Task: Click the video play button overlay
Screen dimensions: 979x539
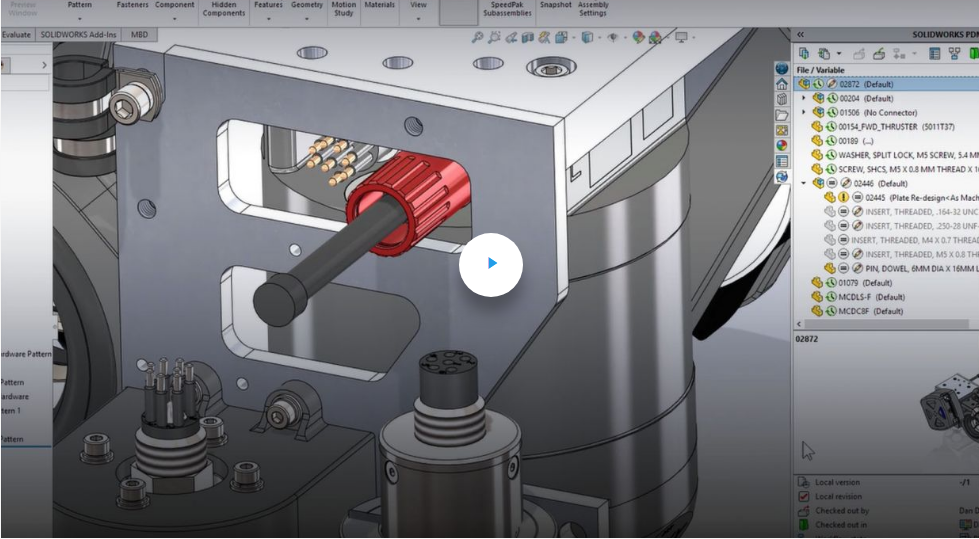Action: click(x=490, y=264)
